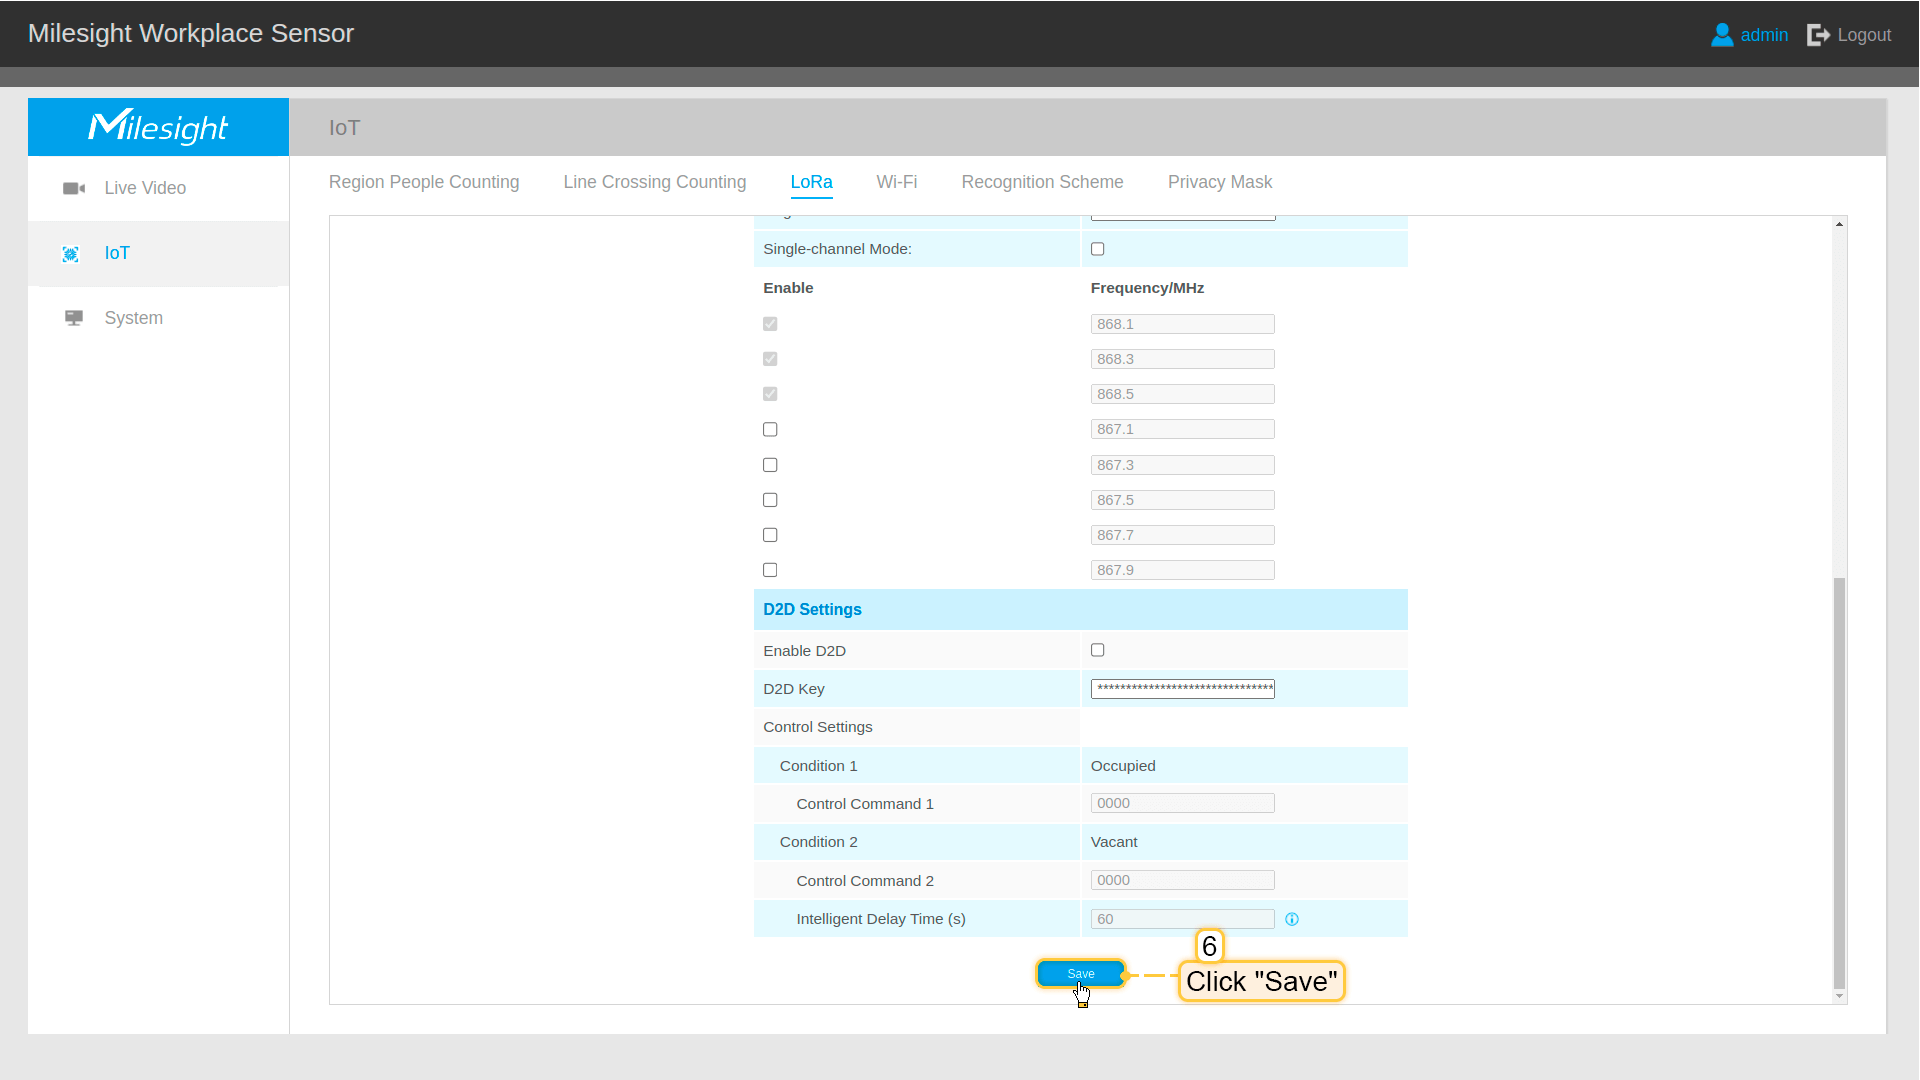The width and height of the screenshot is (1920, 1080).
Task: Click the System monitor icon
Action: click(x=73, y=318)
